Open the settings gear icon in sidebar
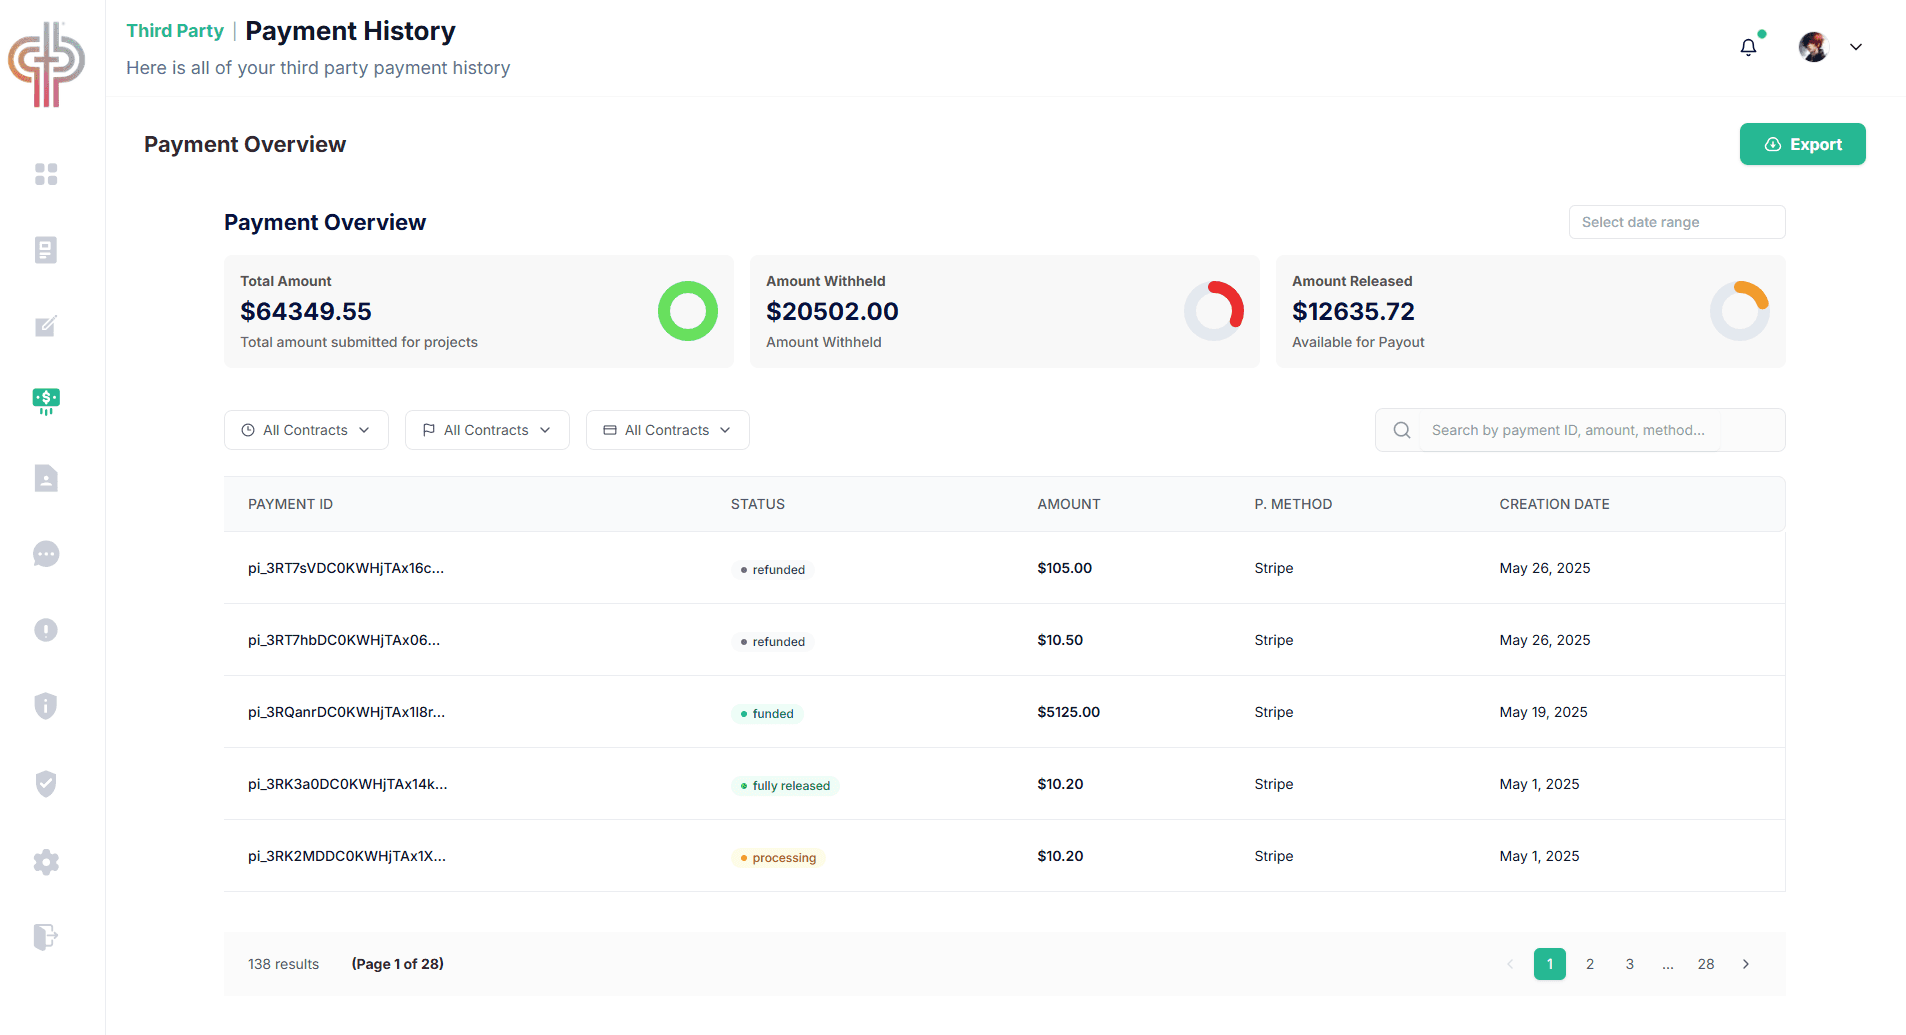The image size is (1906, 1035). click(46, 862)
